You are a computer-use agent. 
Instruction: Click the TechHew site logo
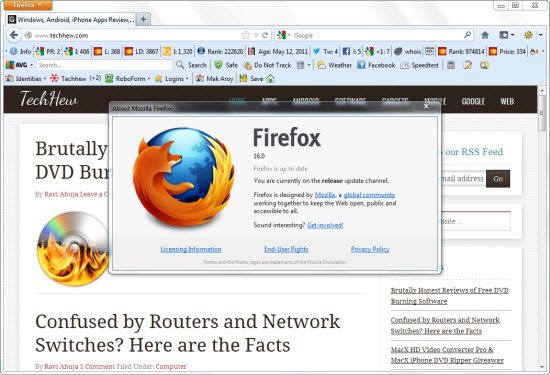coord(49,99)
